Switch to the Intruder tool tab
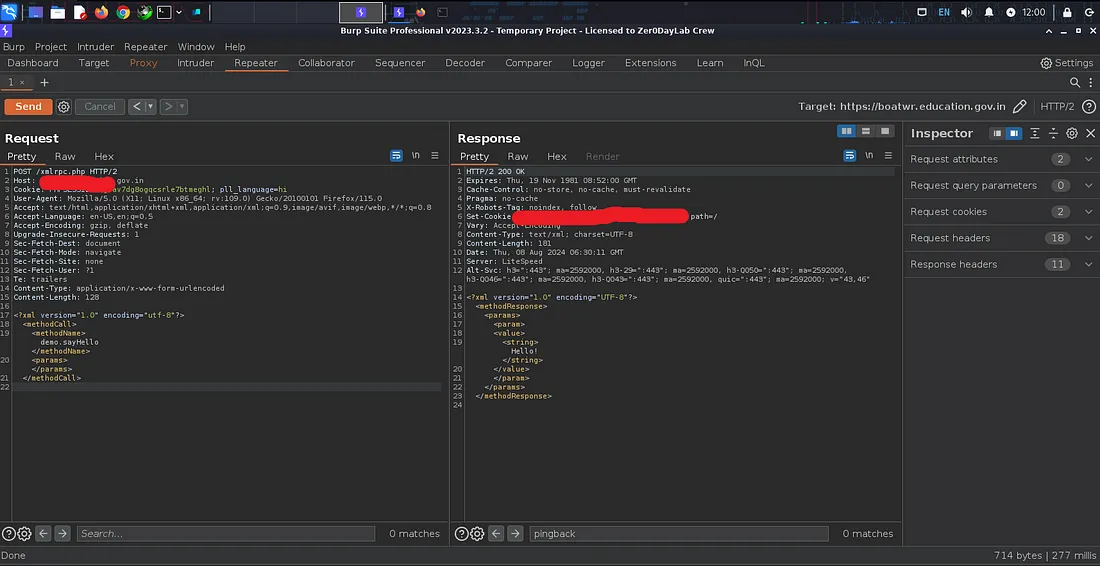The width and height of the screenshot is (1100, 566). (196, 62)
